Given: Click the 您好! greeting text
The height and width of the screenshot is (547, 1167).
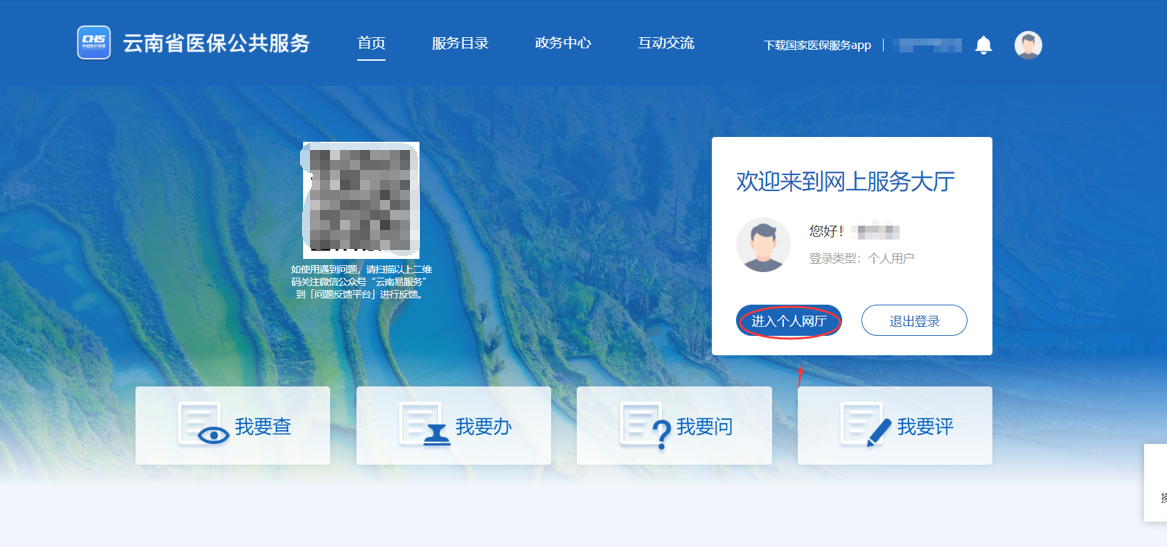Looking at the screenshot, I should pyautogui.click(x=827, y=231).
